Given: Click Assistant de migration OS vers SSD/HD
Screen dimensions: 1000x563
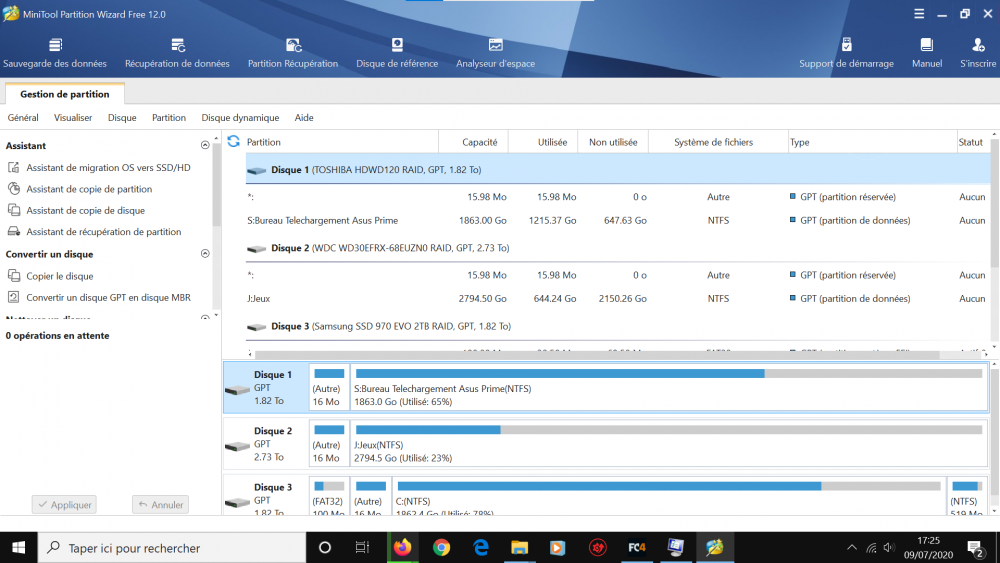Looking at the screenshot, I should (108, 168).
